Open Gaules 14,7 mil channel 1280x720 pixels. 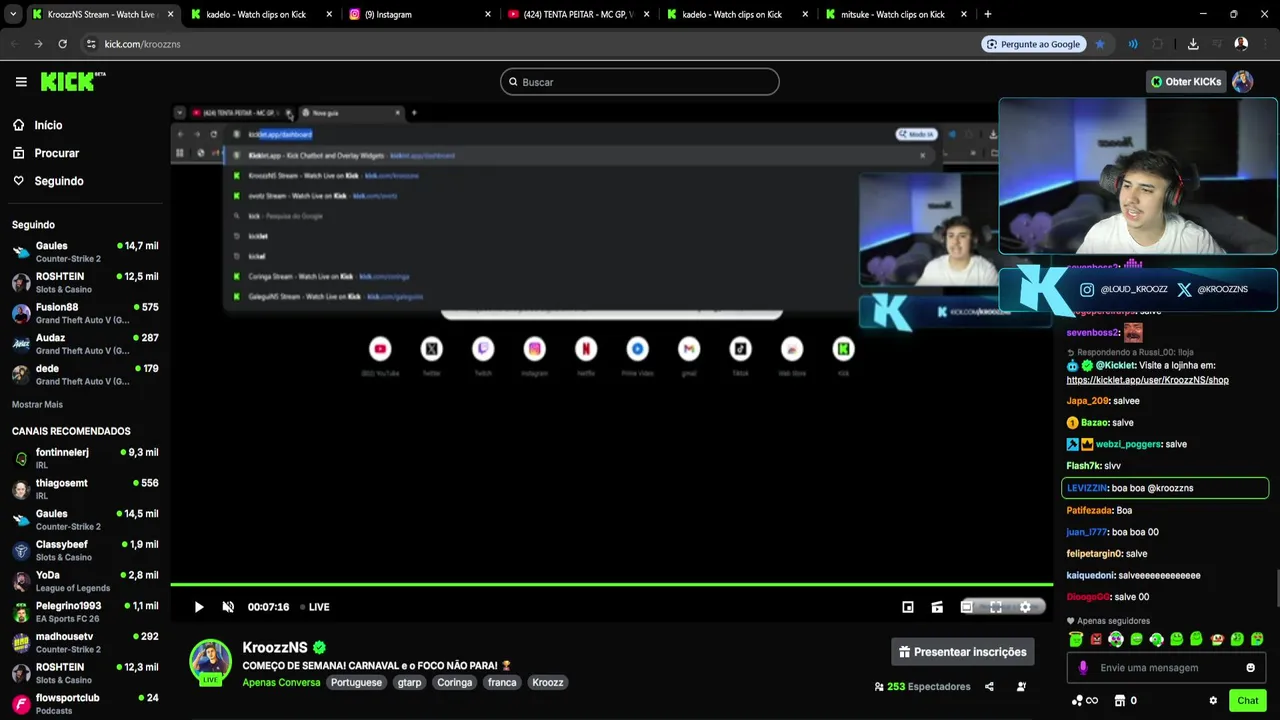point(85,252)
